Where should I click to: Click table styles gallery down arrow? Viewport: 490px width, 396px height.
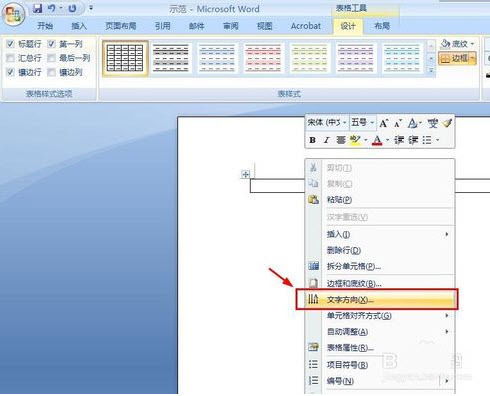click(x=431, y=58)
